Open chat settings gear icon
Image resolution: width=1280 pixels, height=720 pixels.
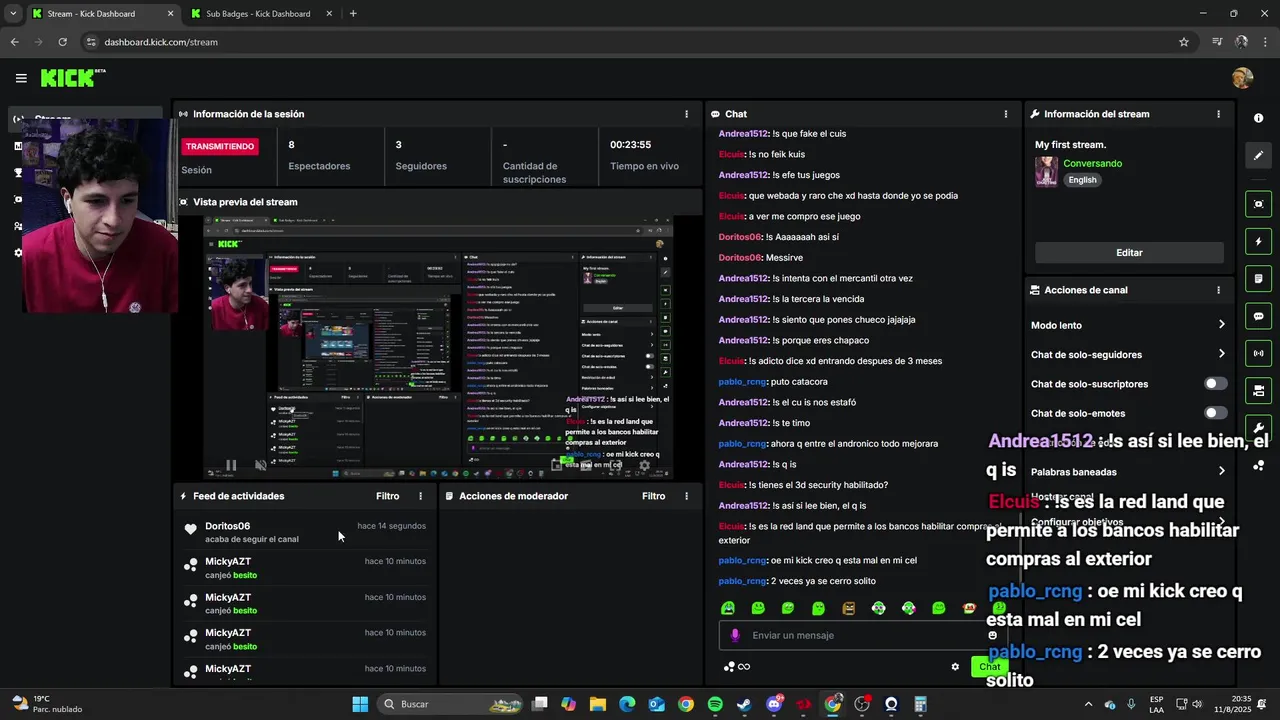point(955,667)
